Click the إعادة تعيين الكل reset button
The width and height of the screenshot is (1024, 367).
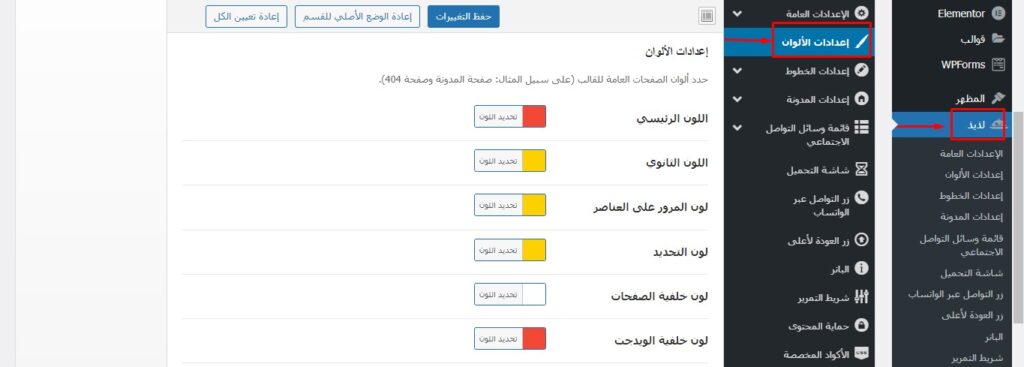[246, 17]
